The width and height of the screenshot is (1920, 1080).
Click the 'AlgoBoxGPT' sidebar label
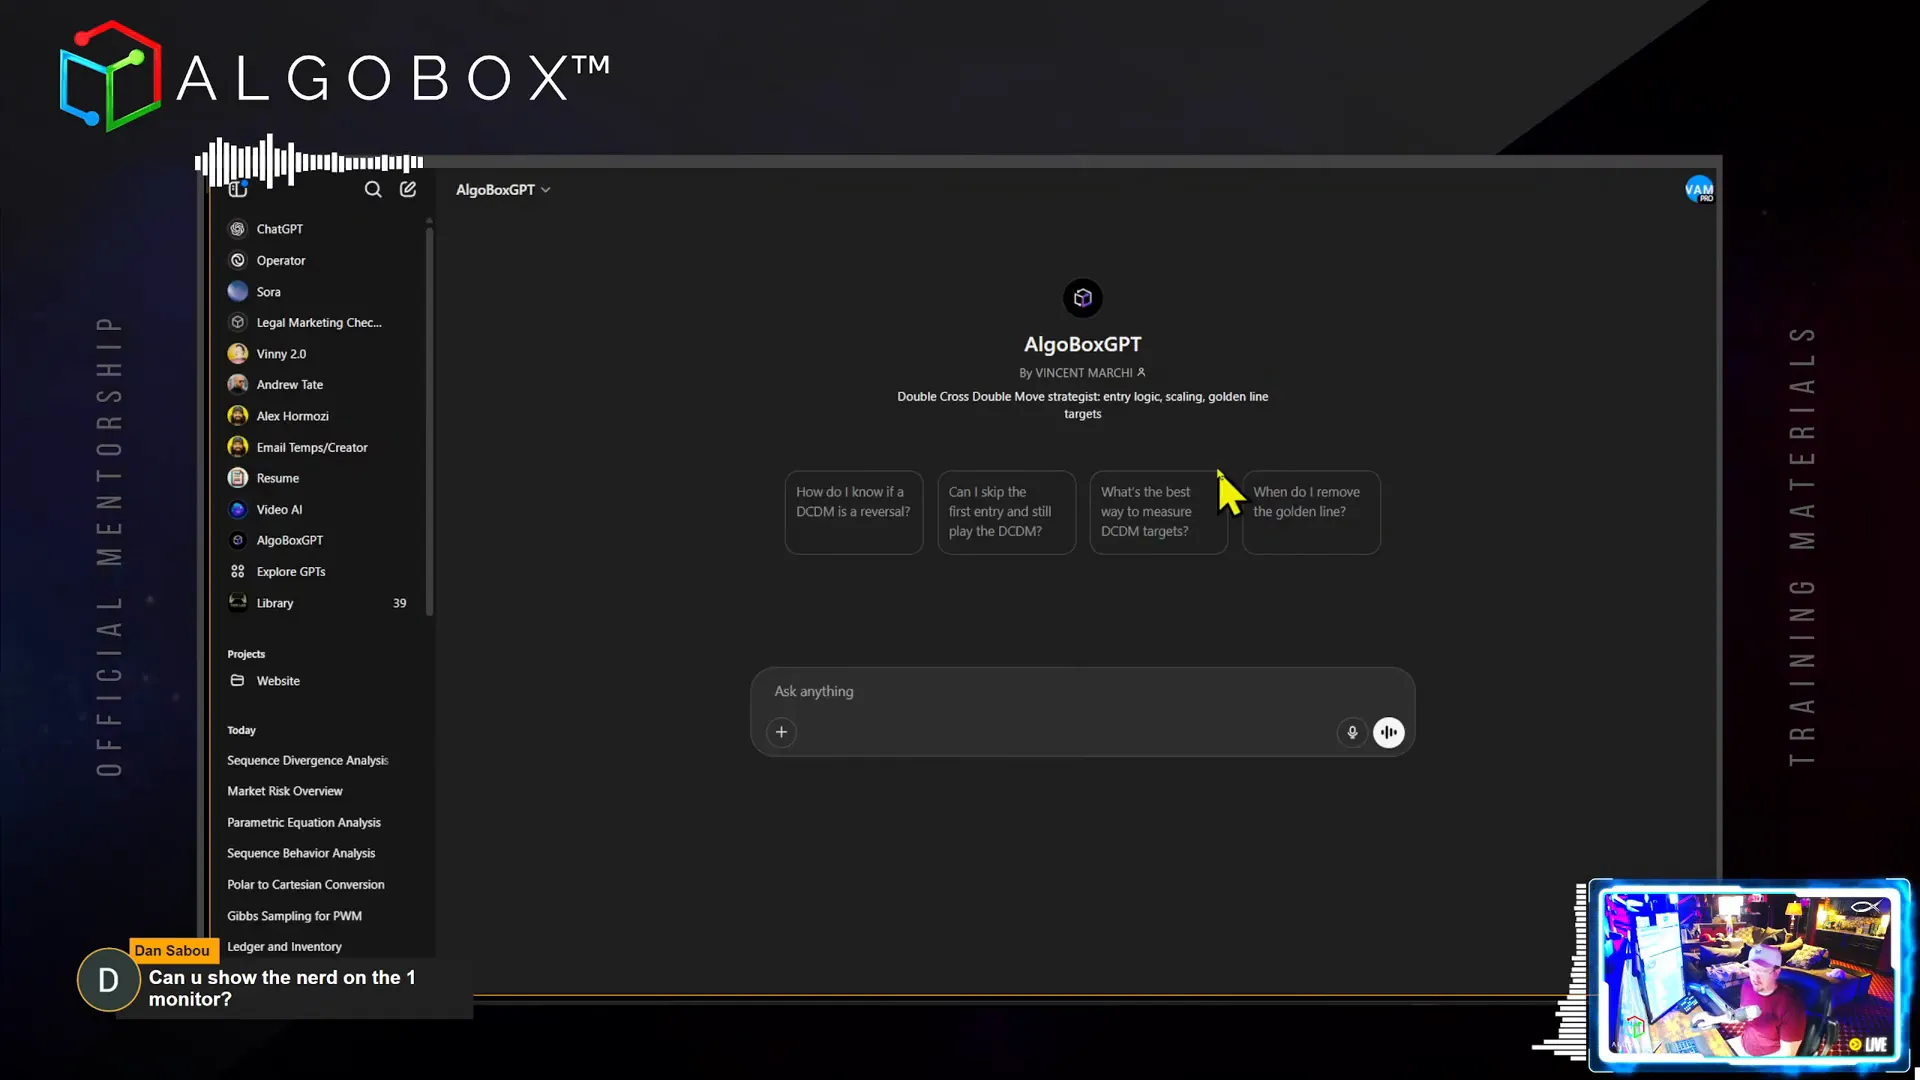(x=289, y=540)
